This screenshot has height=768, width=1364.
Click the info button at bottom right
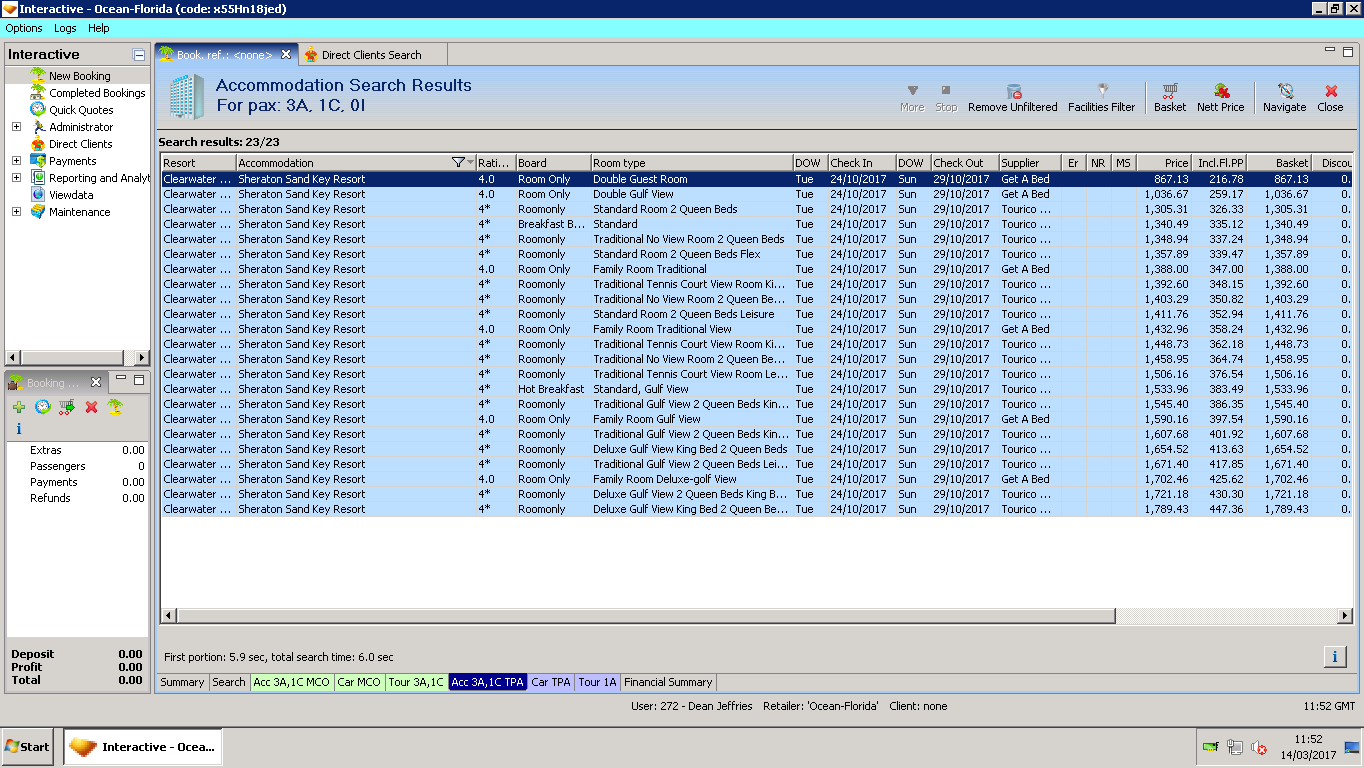pyautogui.click(x=1334, y=656)
